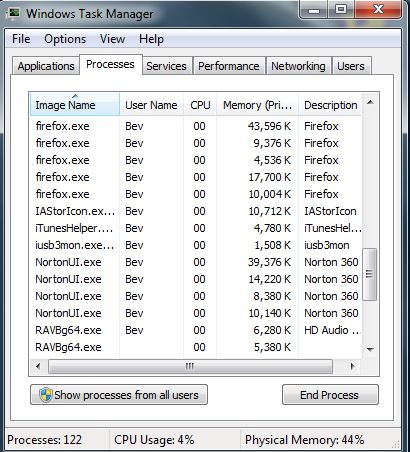The width and height of the screenshot is (410, 452).
Task: Click the vertical scrollbar thumb
Action: (370, 274)
